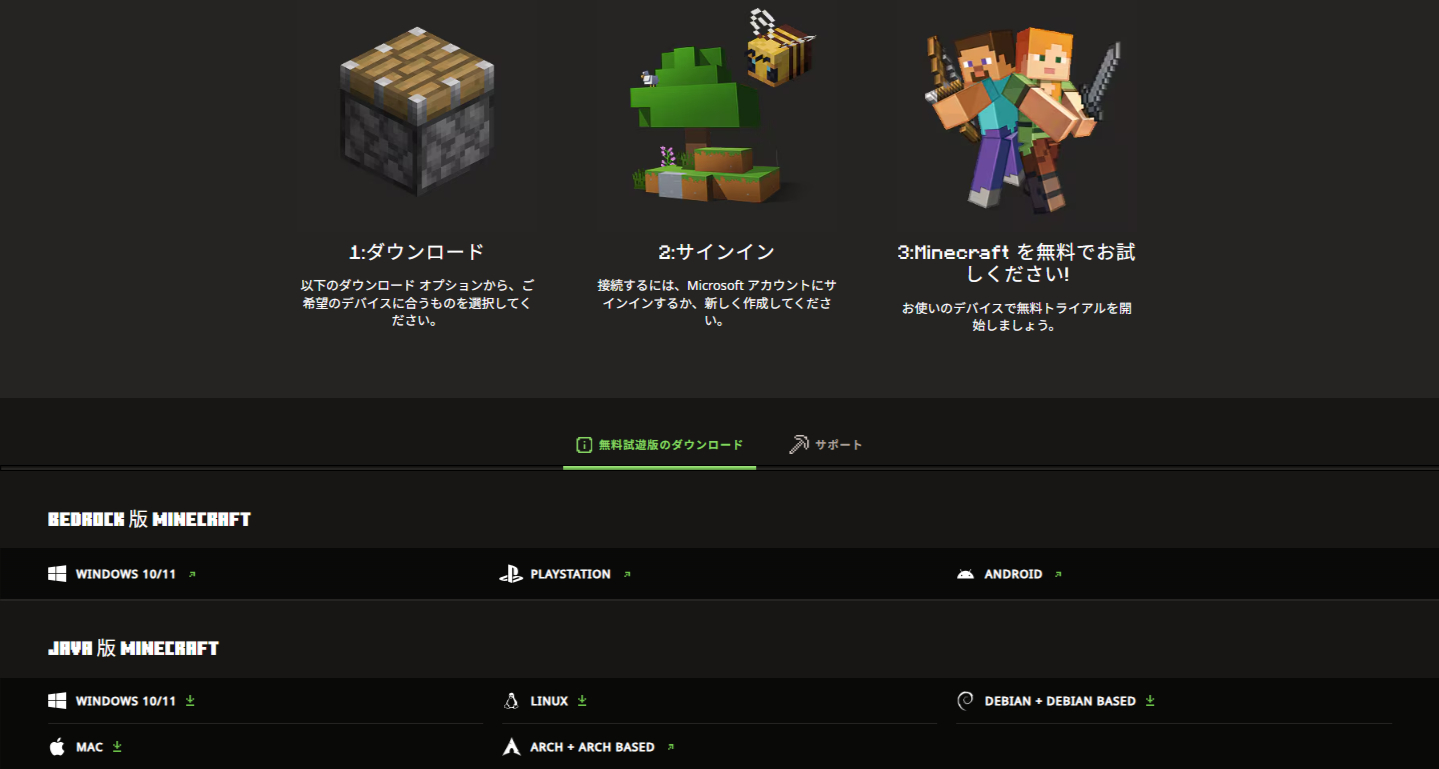Viewport: 1439px width, 769px height.
Task: Download Debian + Debian Based package
Action: (1056, 701)
